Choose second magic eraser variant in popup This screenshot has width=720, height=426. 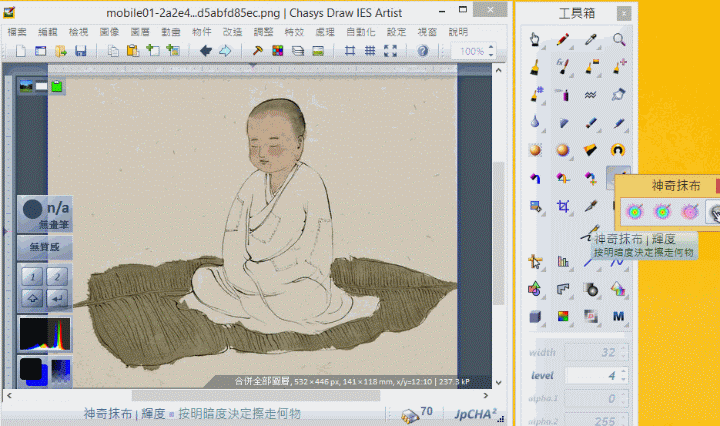[x=662, y=212]
